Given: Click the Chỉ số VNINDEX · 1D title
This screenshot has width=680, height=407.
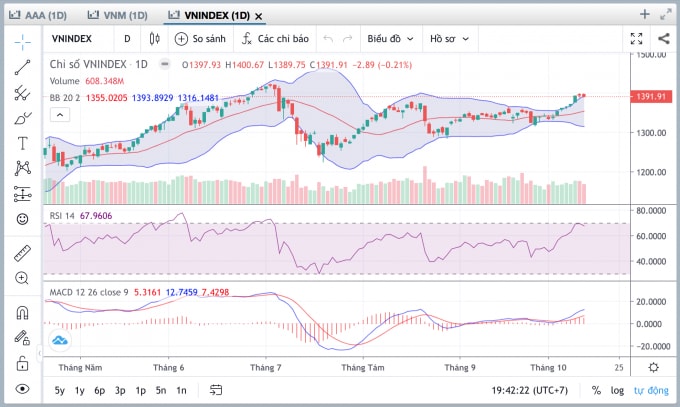Looking at the screenshot, I should click(x=98, y=64).
